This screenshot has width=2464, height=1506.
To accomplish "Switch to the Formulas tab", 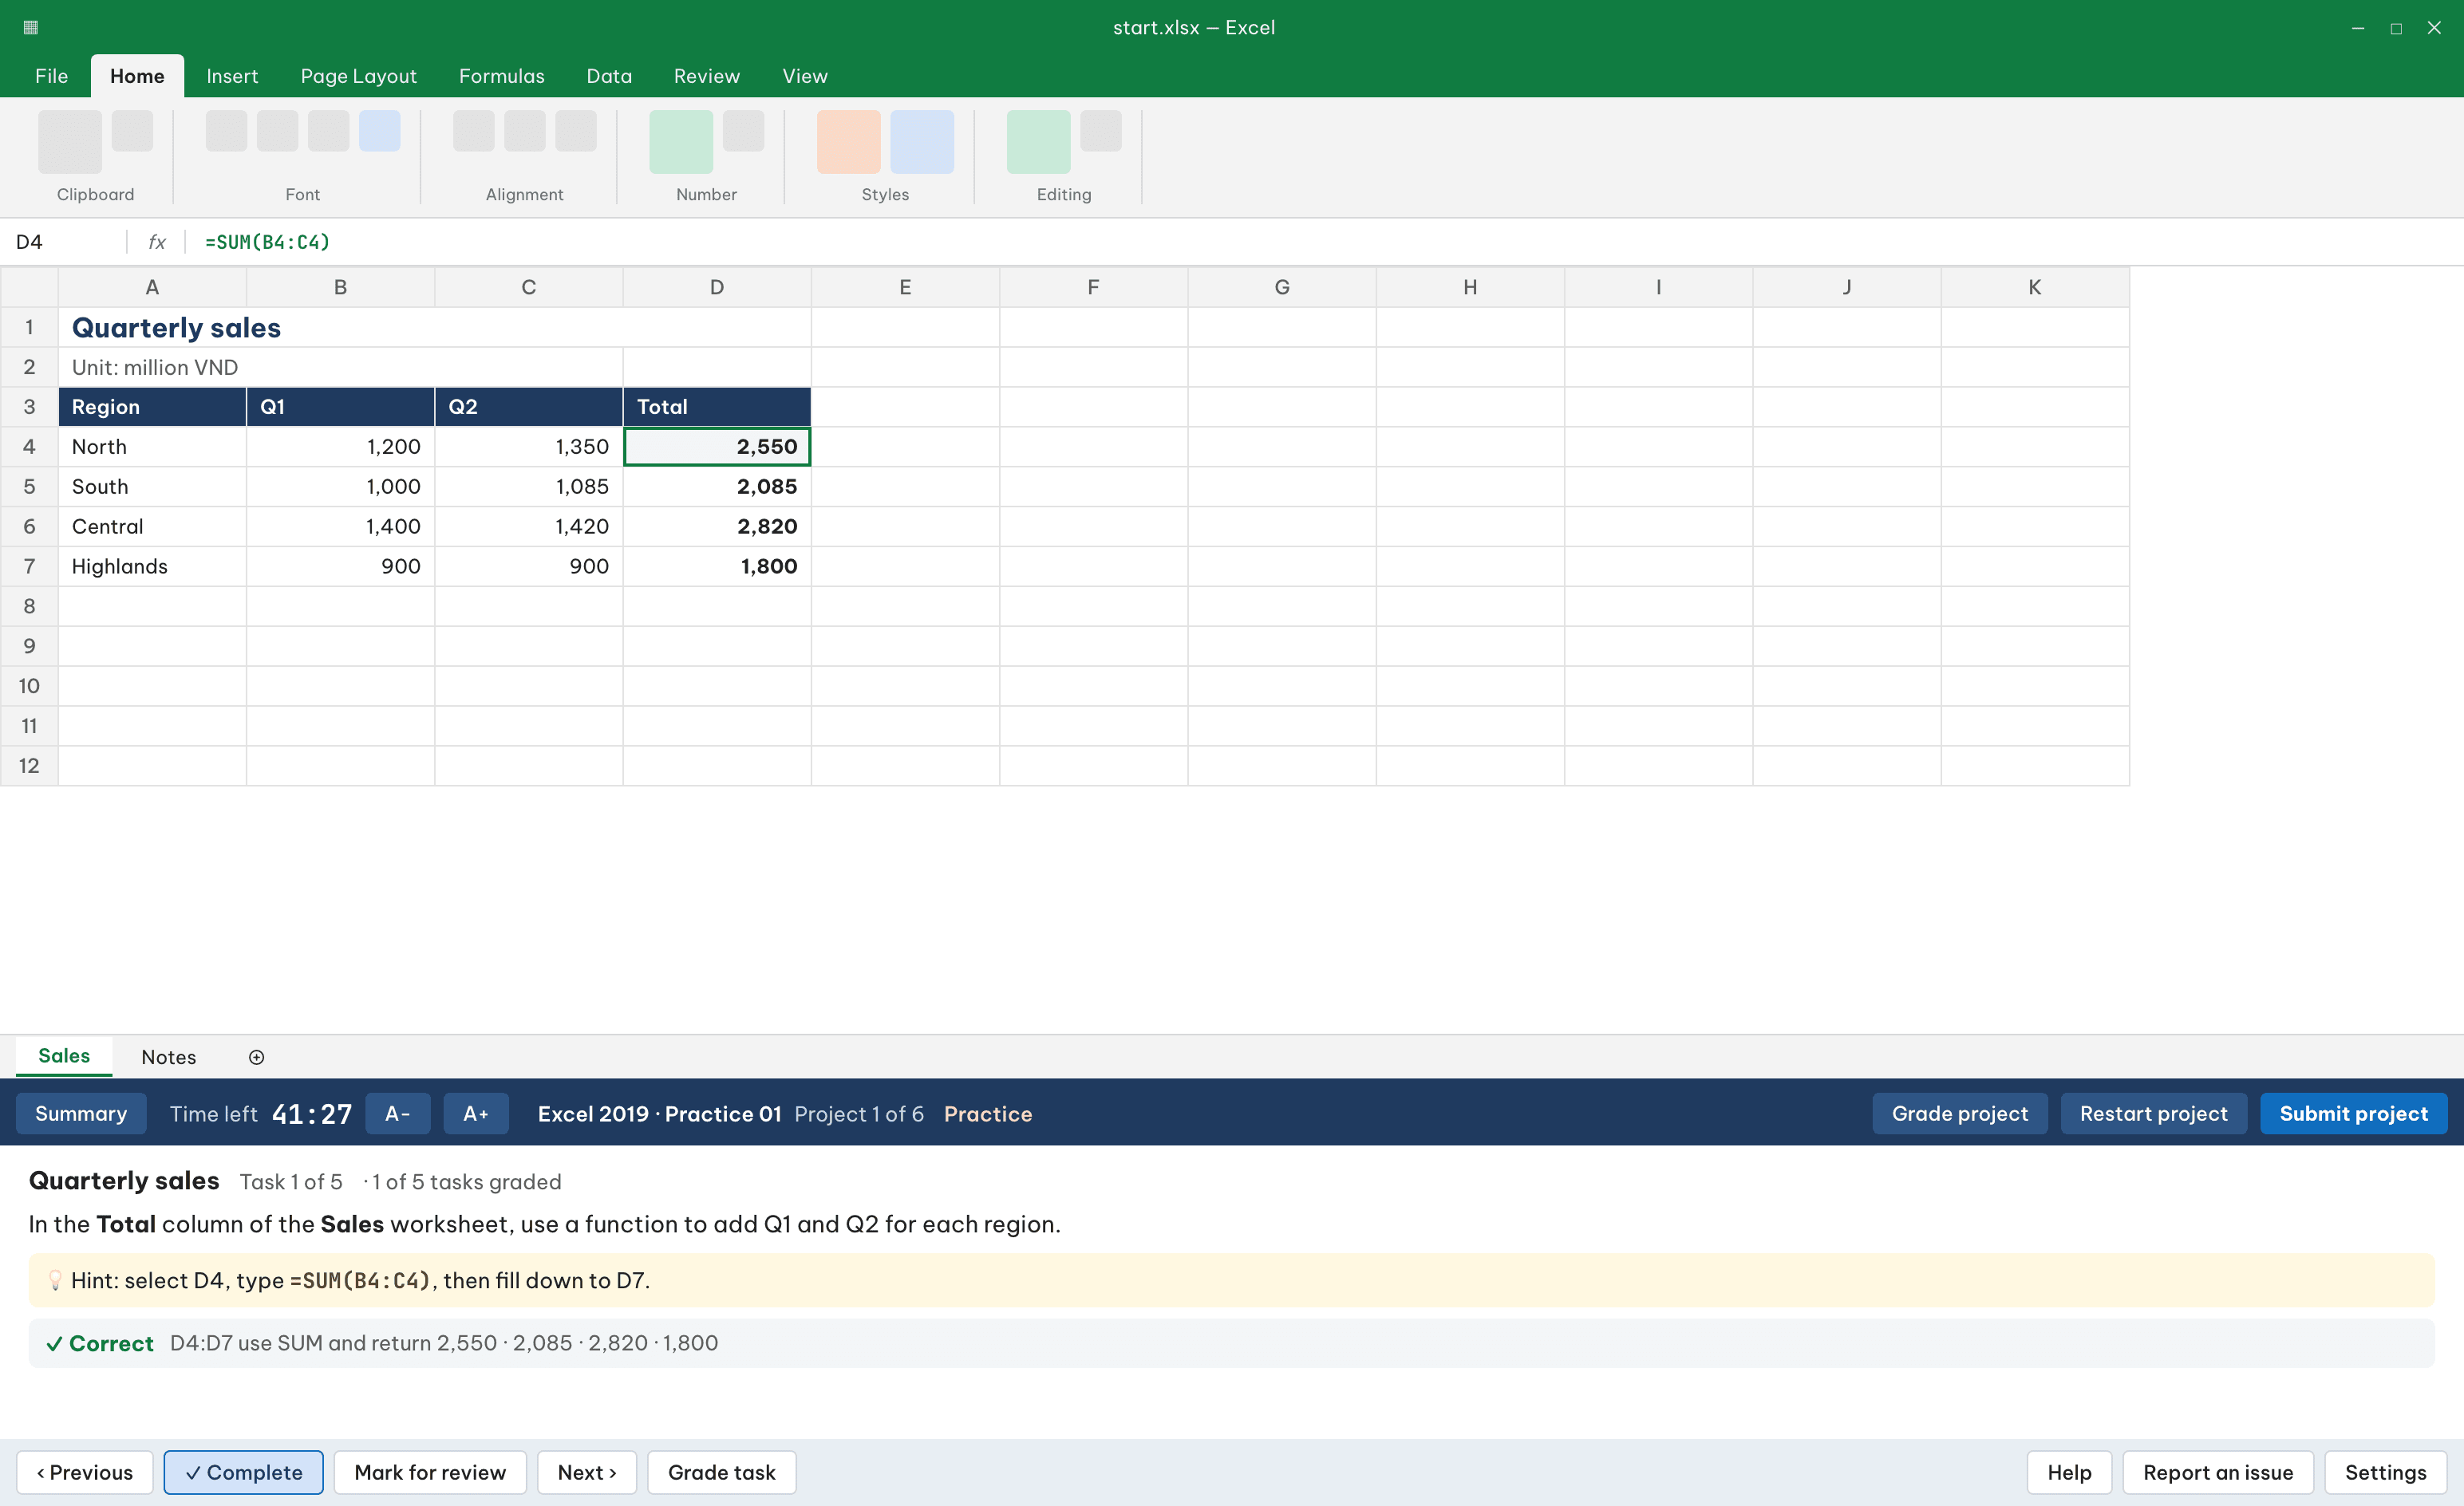I will pyautogui.click(x=502, y=76).
